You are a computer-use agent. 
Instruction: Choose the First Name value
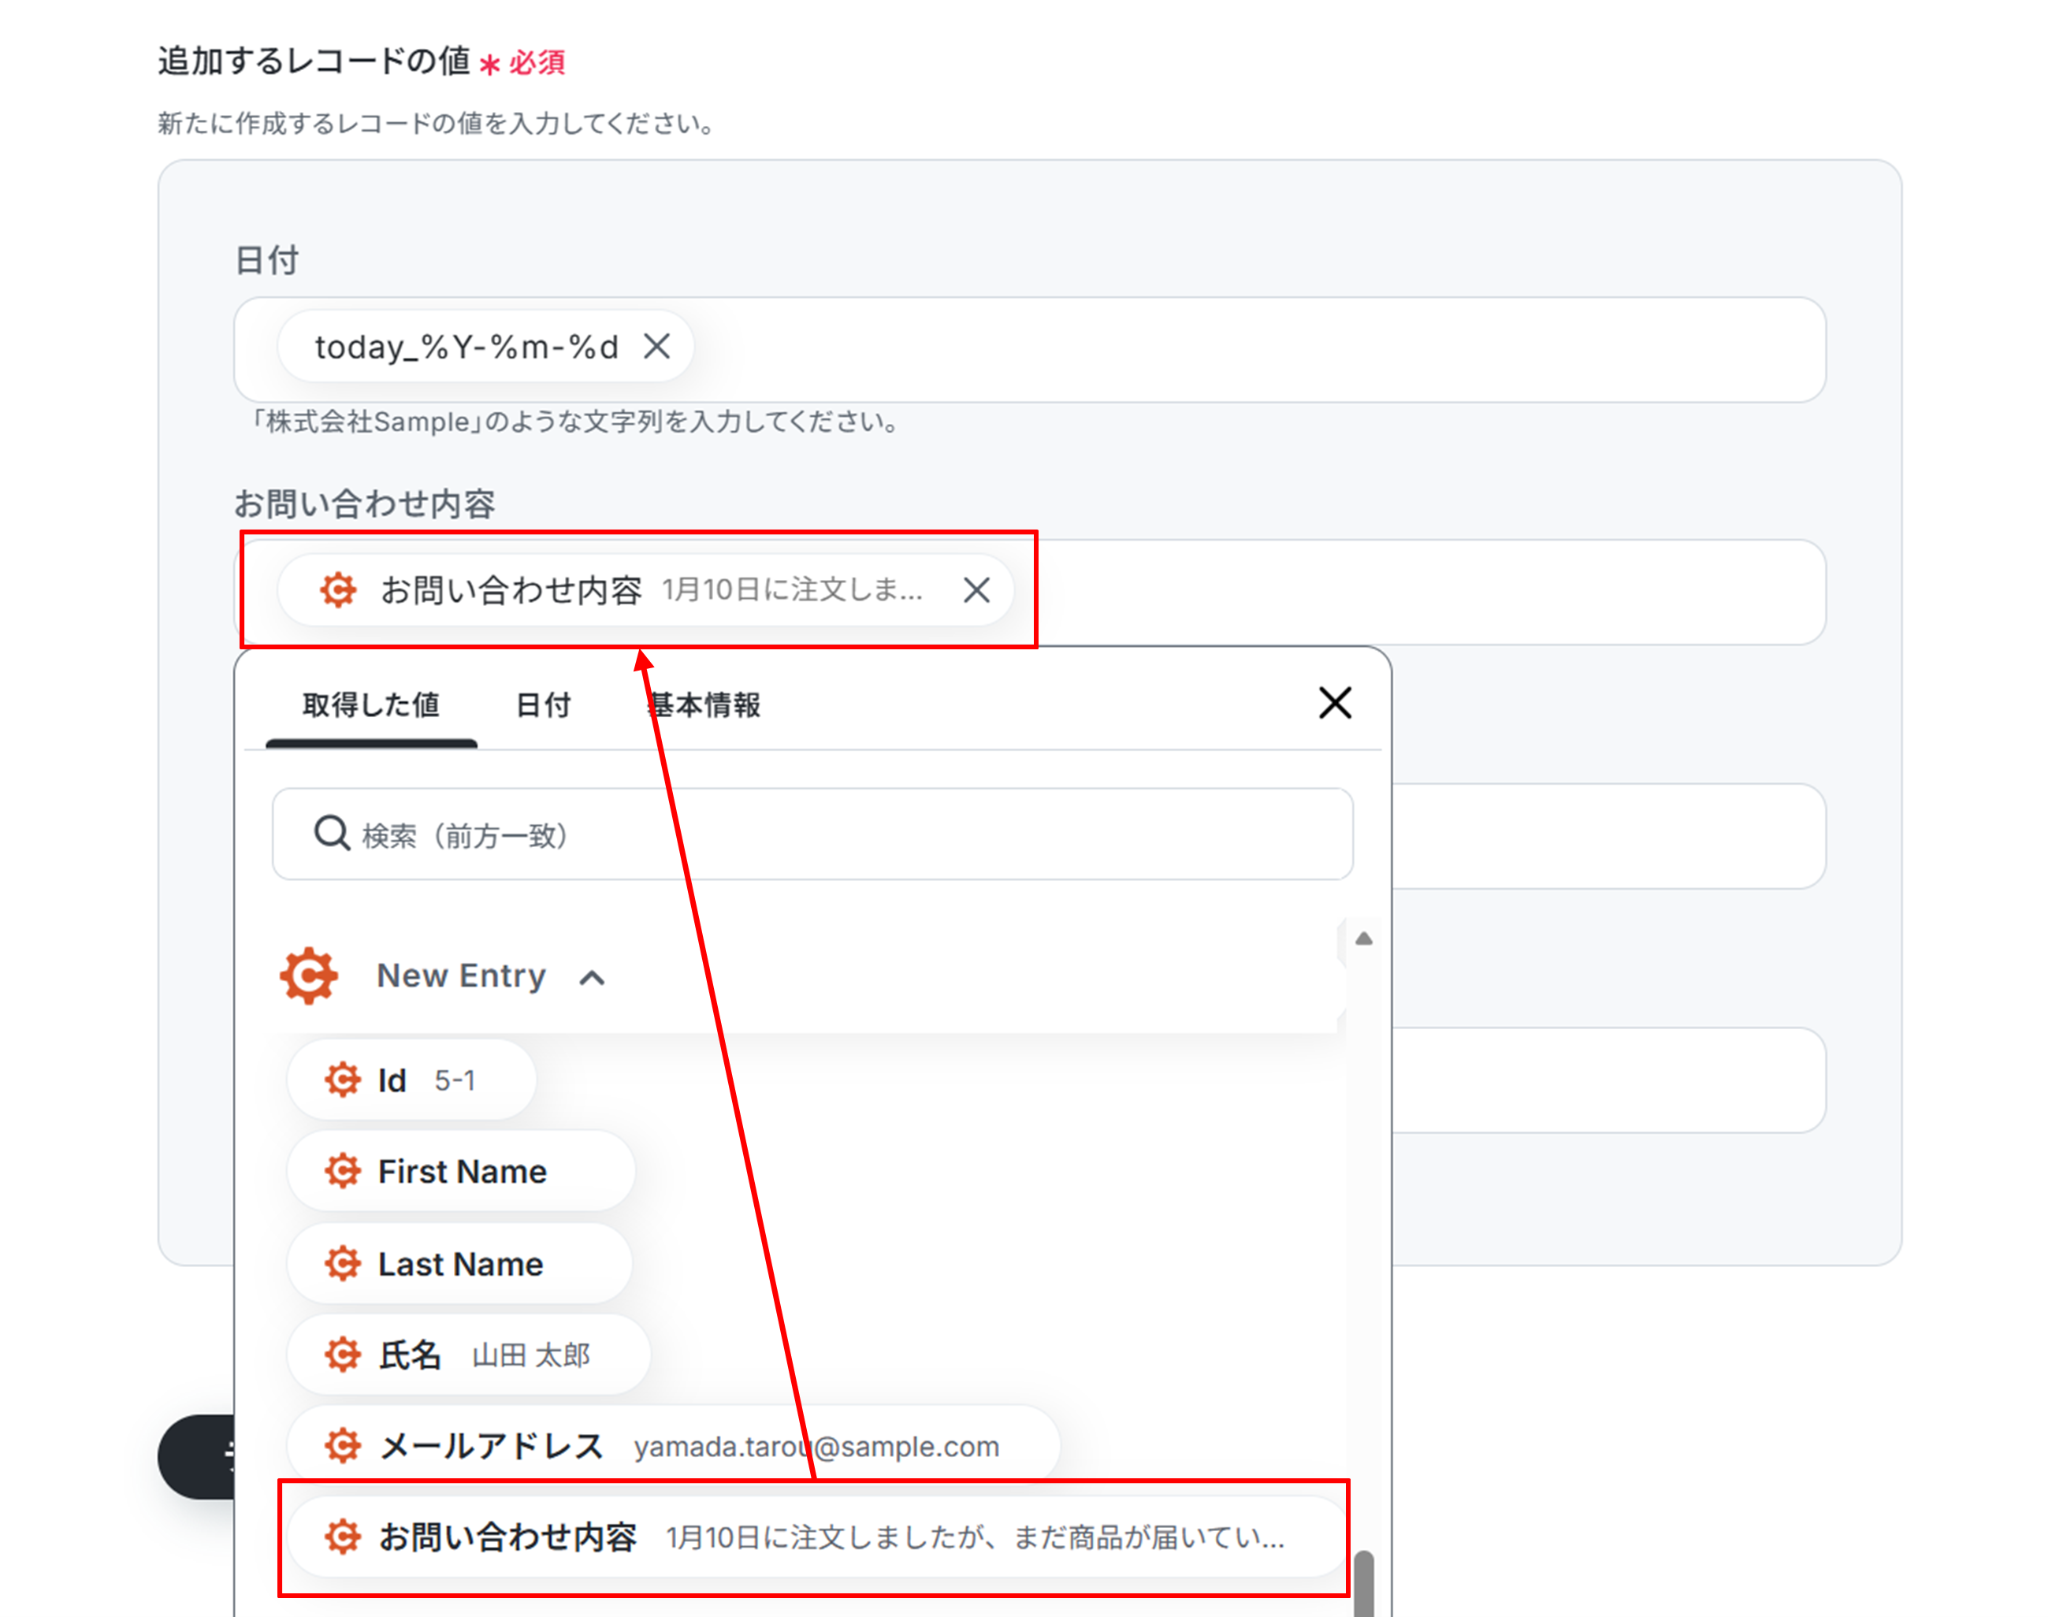coord(461,1171)
